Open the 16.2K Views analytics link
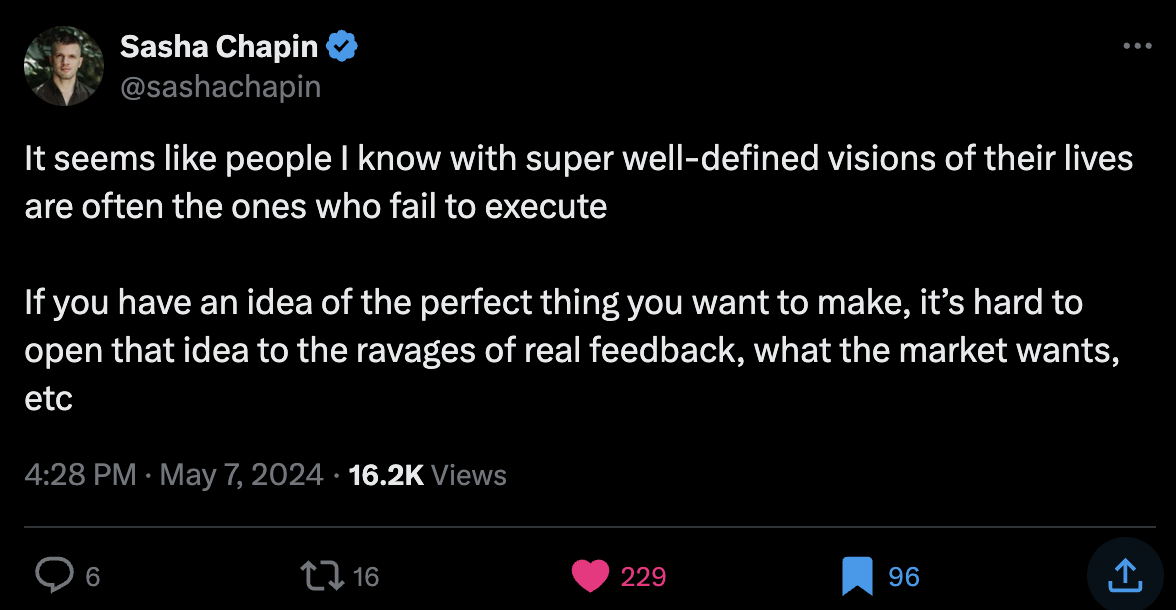1176x610 pixels. point(427,475)
